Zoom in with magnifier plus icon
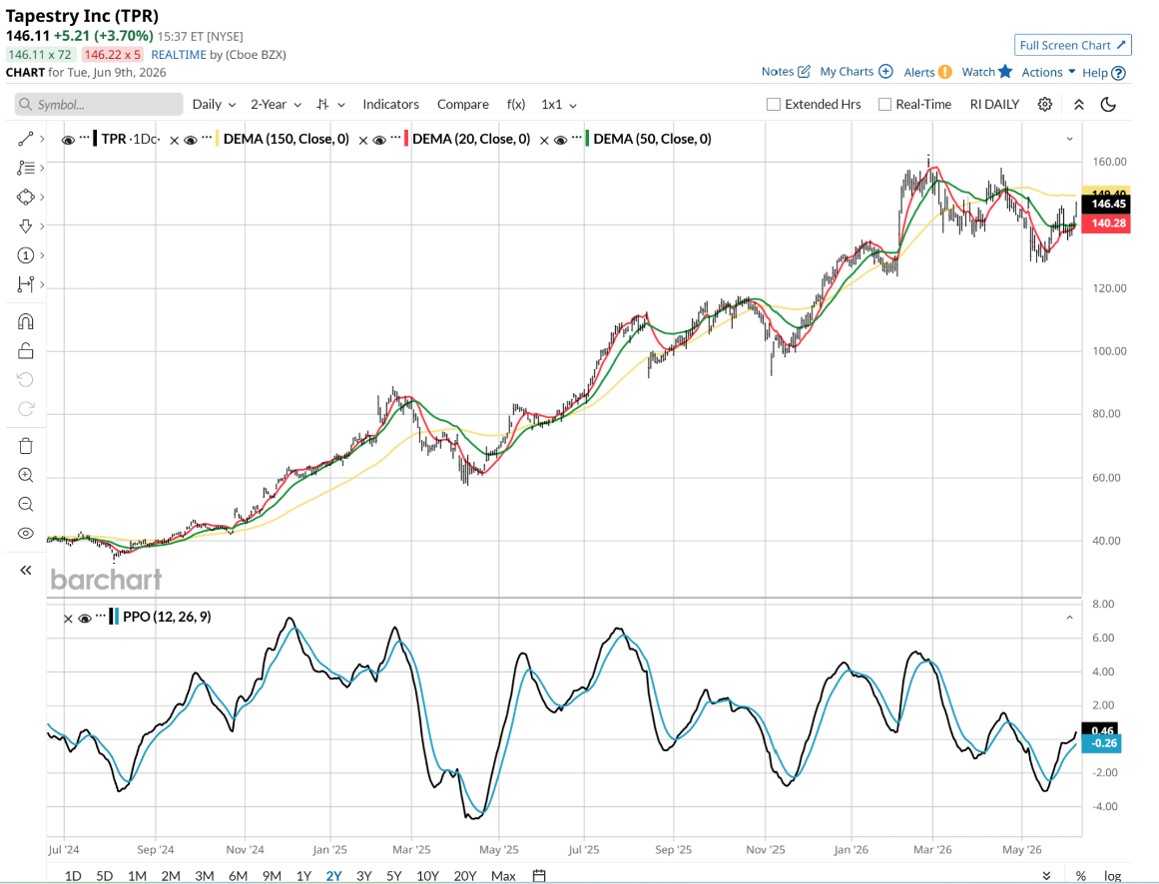1159x884 pixels. click(x=25, y=475)
